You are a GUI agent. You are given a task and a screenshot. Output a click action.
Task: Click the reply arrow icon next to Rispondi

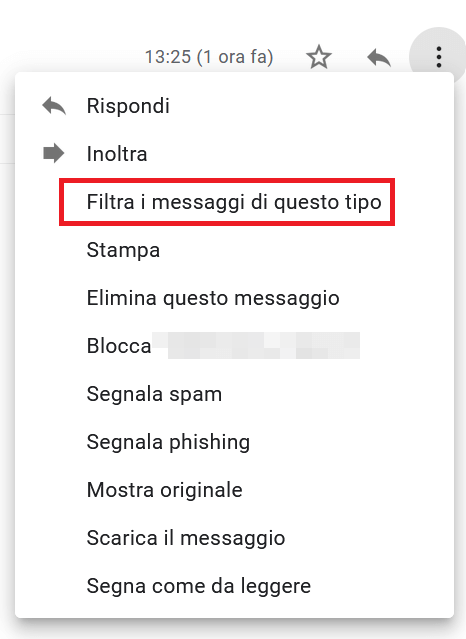point(54,106)
